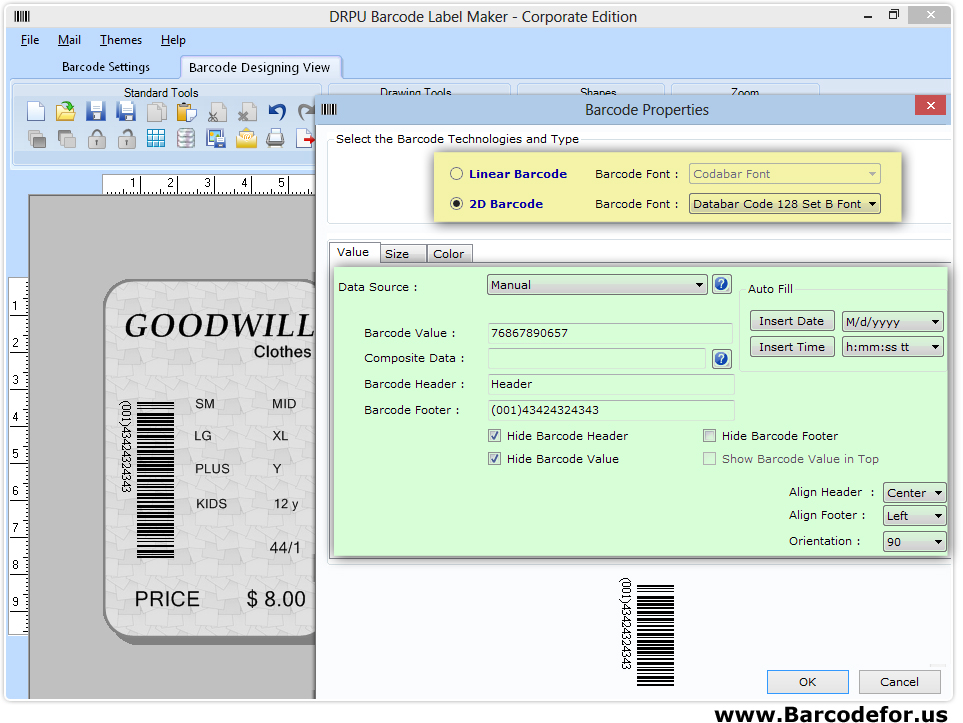Switch to the Color tab
The image size is (963, 723).
448,254
